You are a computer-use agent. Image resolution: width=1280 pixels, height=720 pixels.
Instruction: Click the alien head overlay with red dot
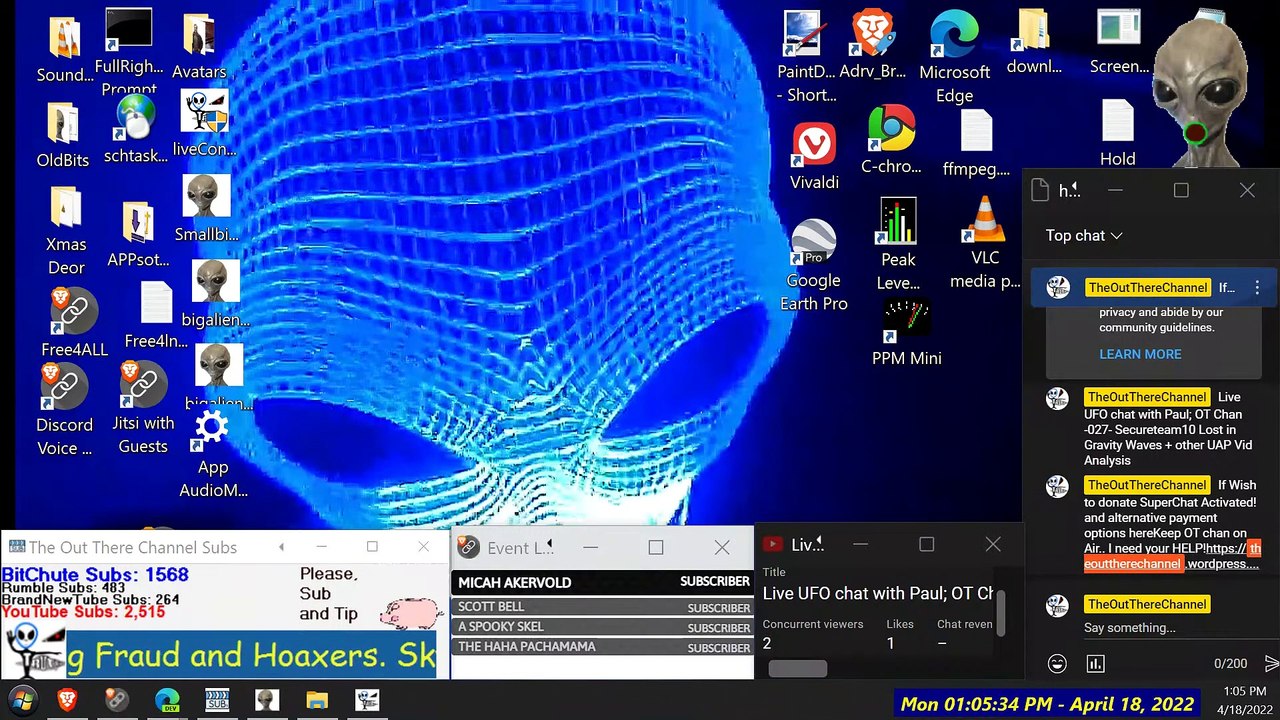pyautogui.click(x=1198, y=90)
